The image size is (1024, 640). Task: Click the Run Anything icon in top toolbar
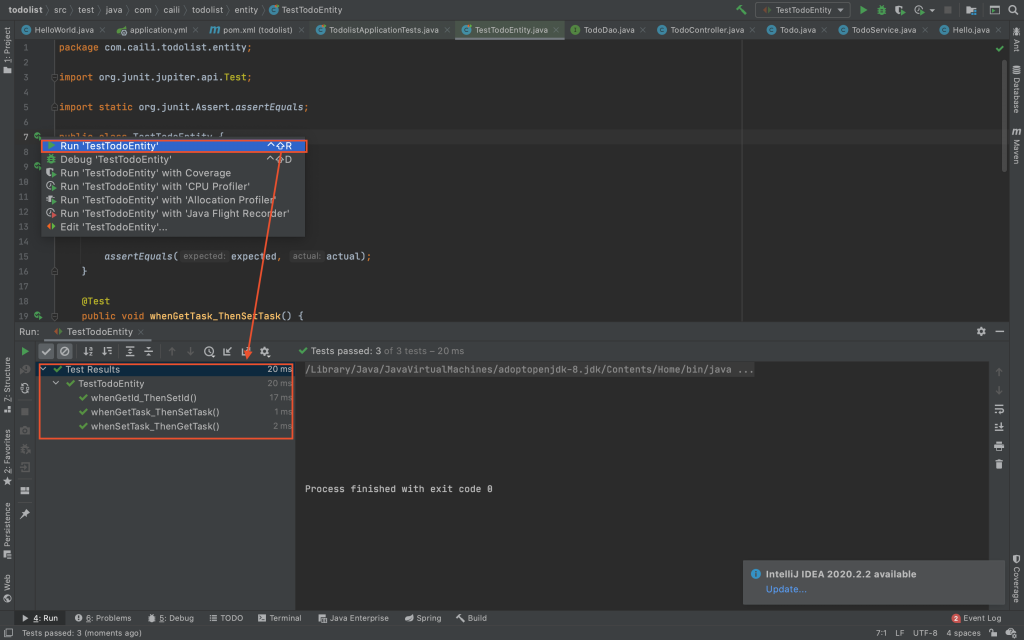(x=995, y=10)
